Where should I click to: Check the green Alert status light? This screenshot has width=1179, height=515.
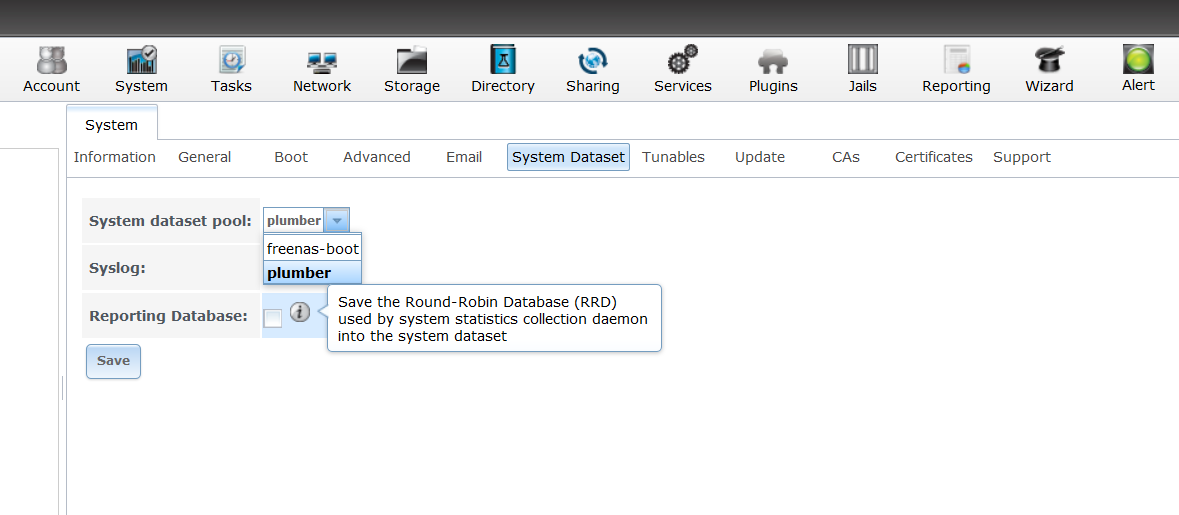pos(1138,59)
